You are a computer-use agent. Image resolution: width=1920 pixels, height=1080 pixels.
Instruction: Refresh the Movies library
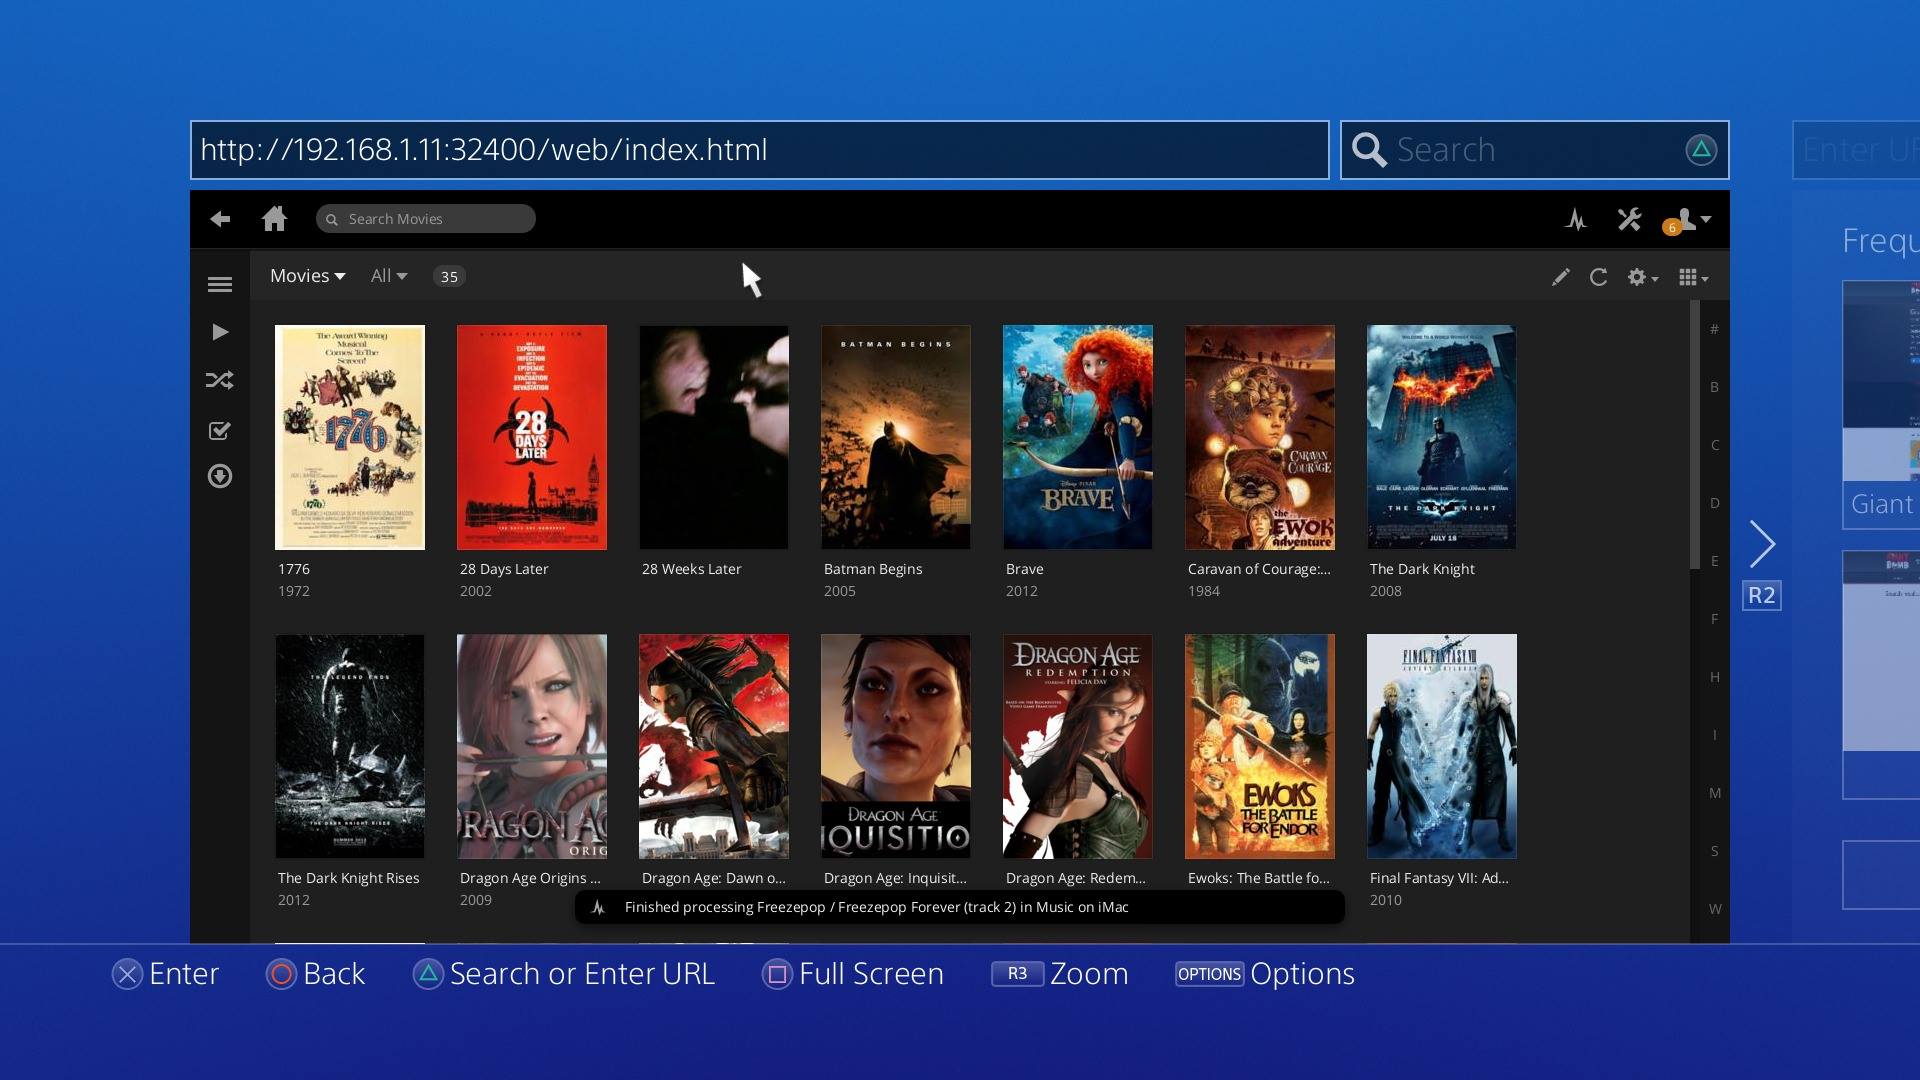(1598, 277)
